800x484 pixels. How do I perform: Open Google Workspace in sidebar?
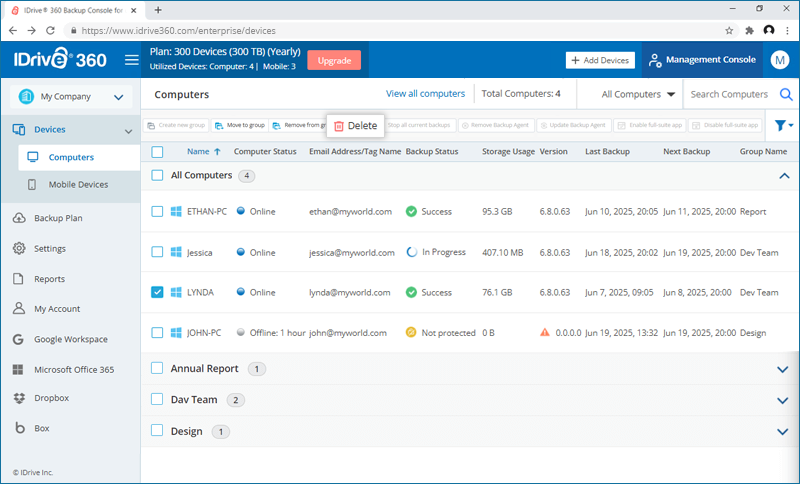(x=70, y=339)
